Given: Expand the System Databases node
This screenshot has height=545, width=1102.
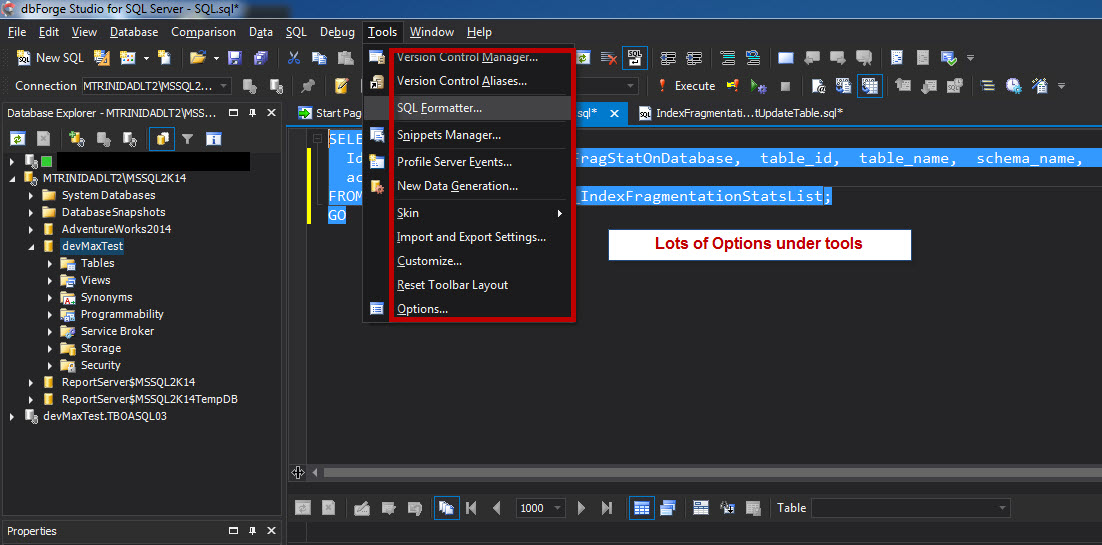Looking at the screenshot, I should (31, 195).
